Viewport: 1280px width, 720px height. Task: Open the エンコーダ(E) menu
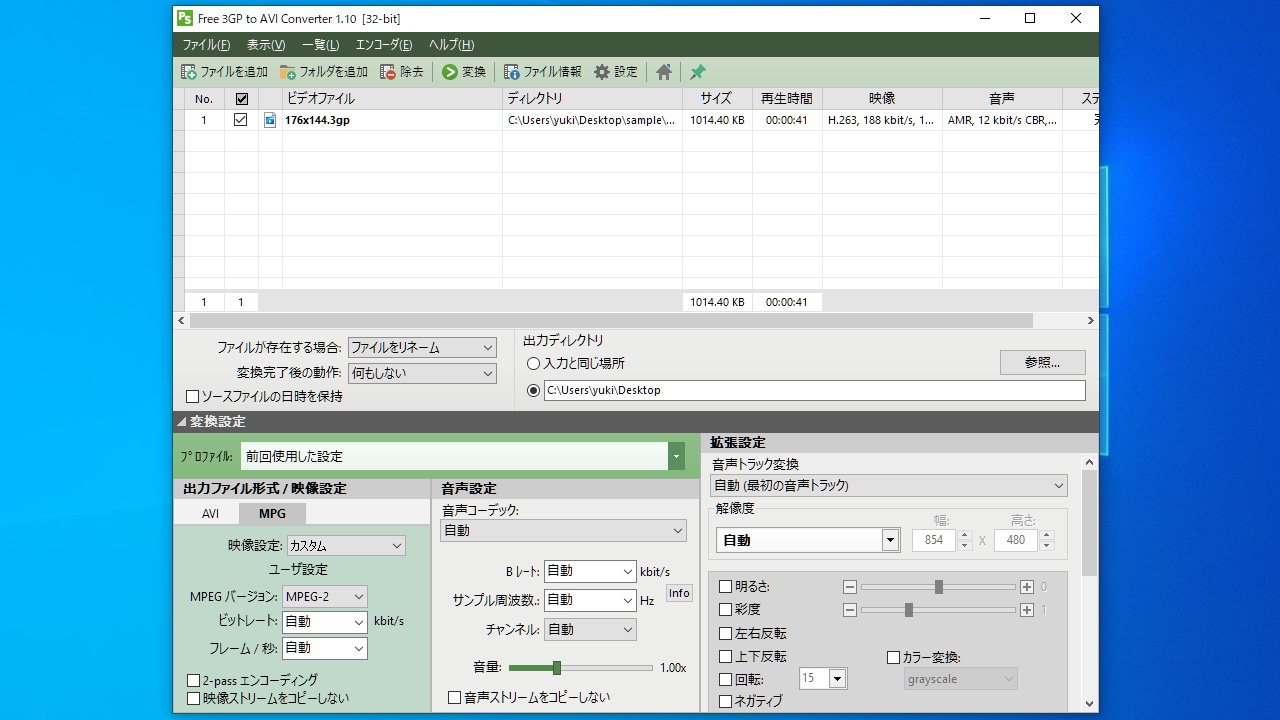pyautogui.click(x=384, y=45)
